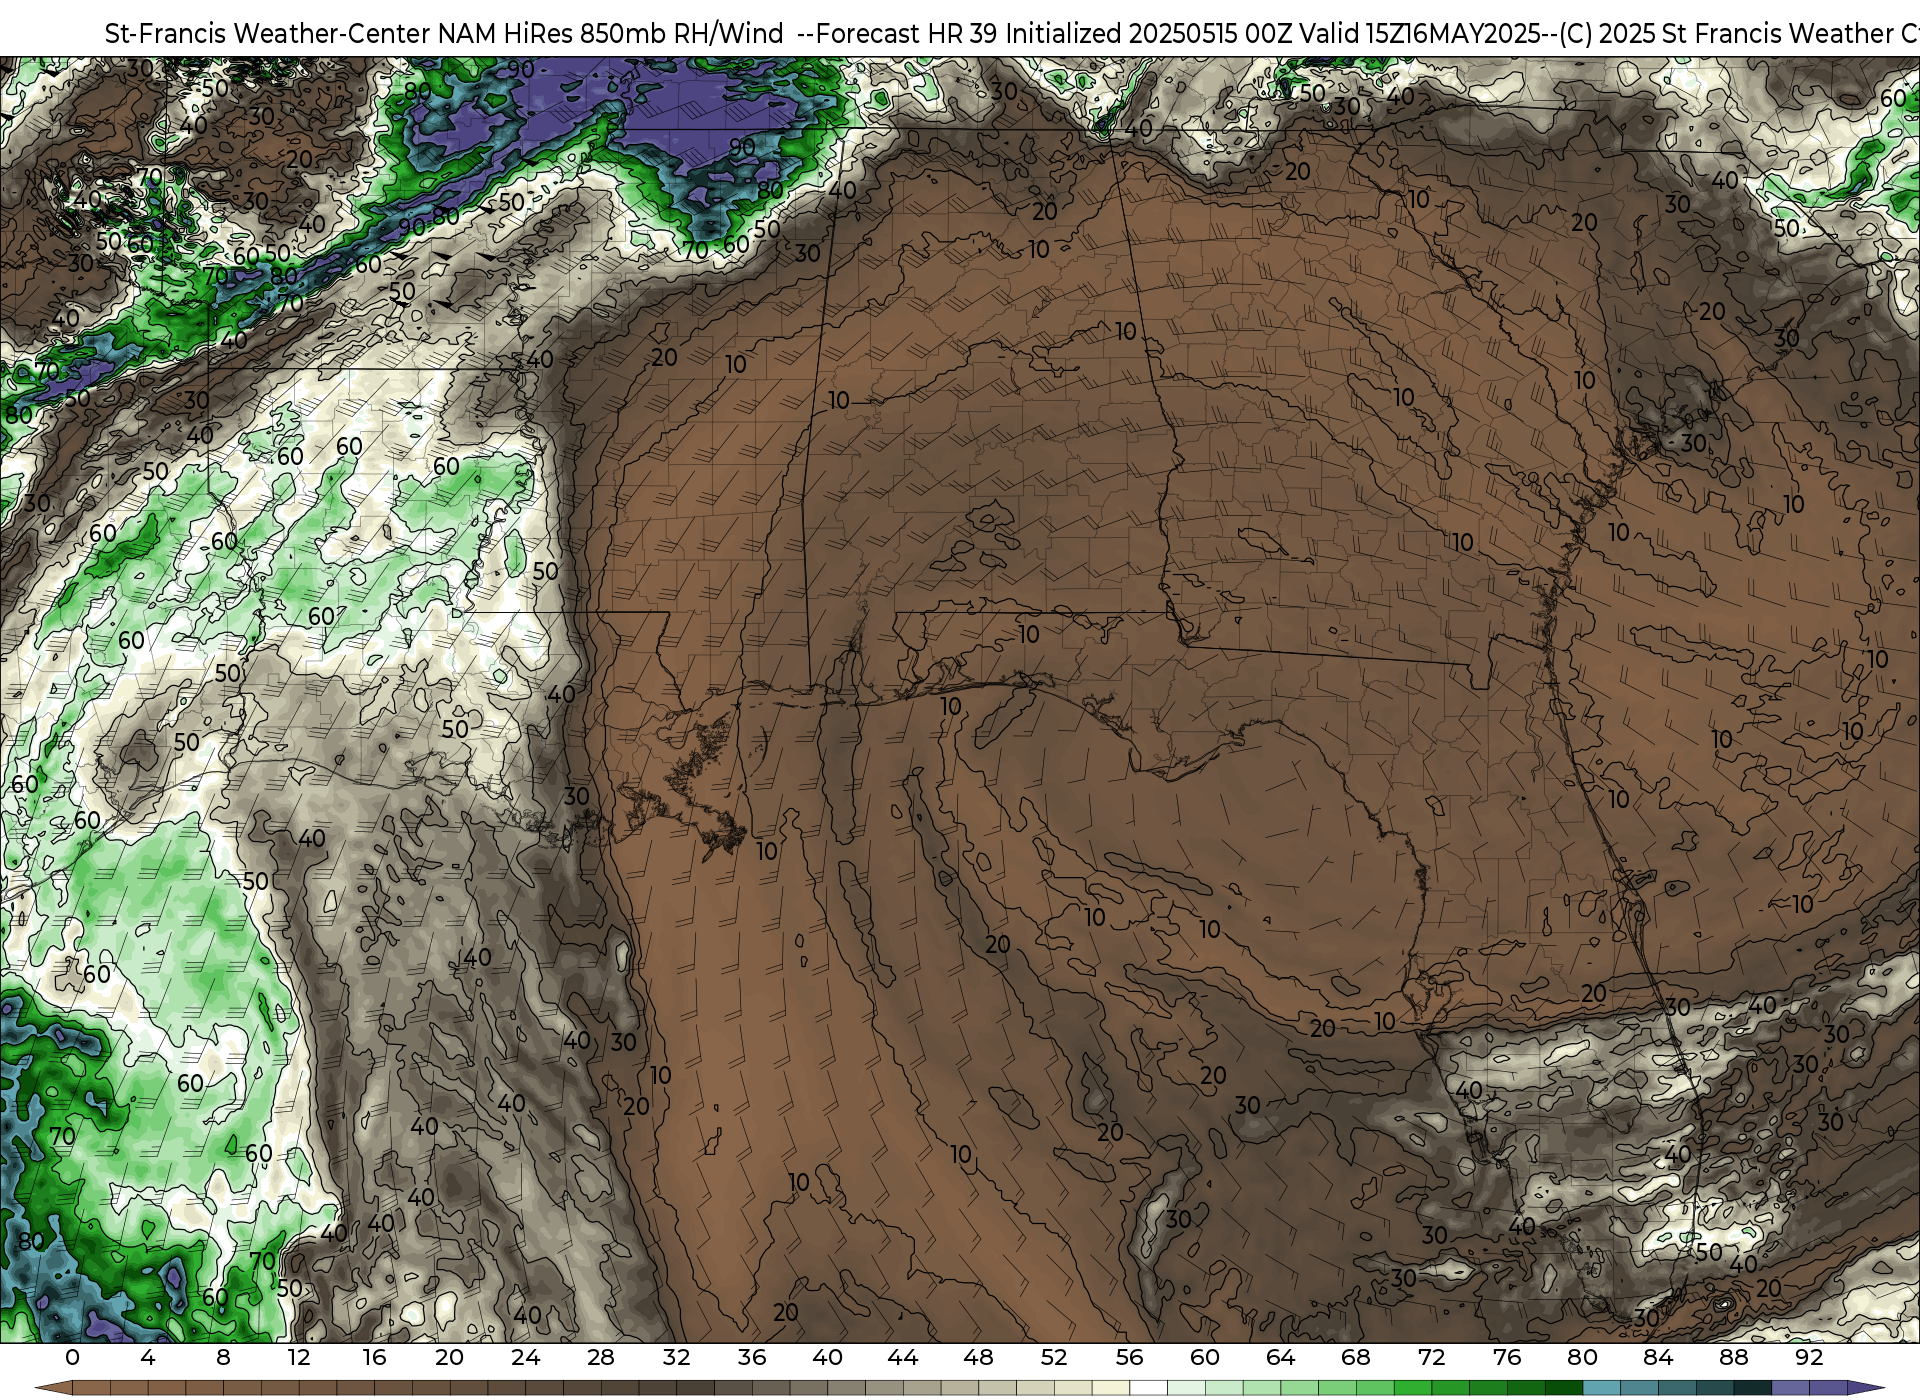
Task: Click the colorbar tick label '44'
Action: [903, 1357]
